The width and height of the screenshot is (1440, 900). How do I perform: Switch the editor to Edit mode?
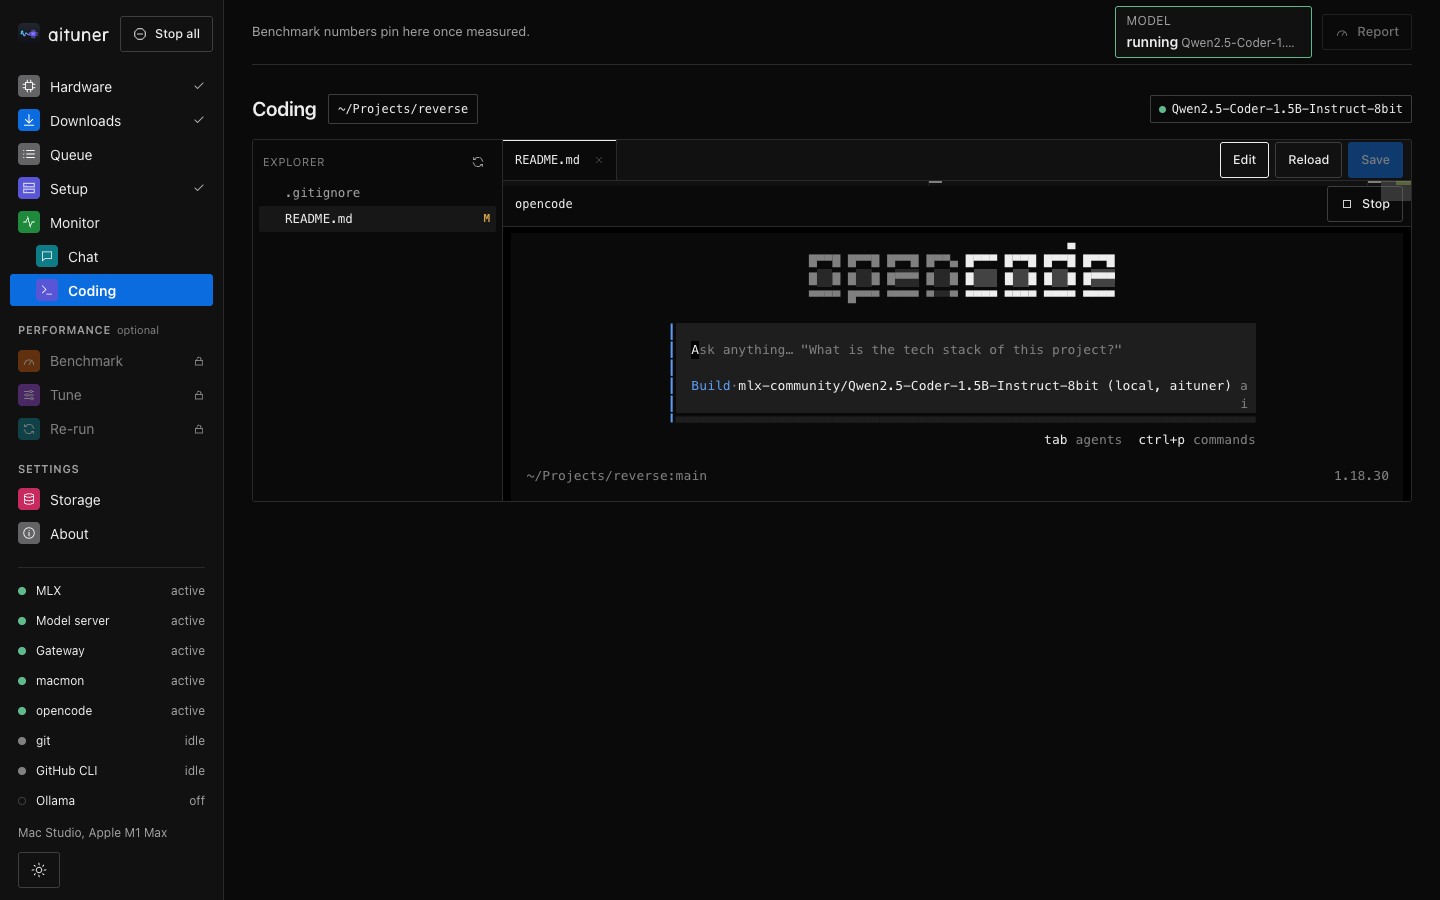[1244, 160]
